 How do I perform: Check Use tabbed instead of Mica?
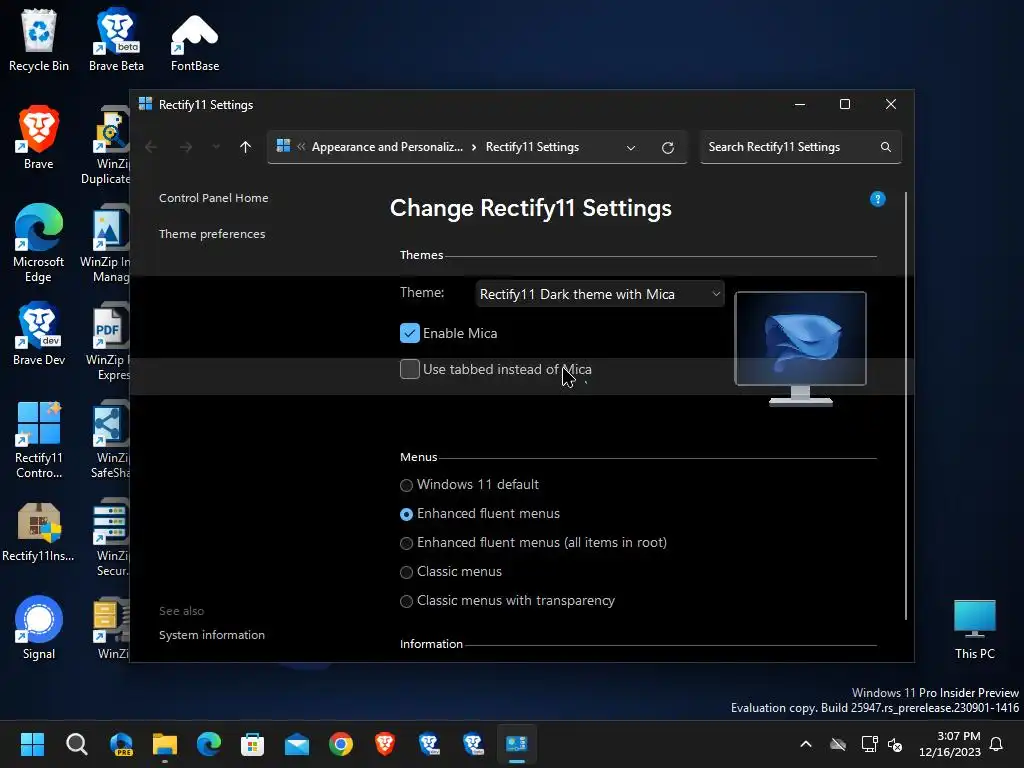coord(409,369)
